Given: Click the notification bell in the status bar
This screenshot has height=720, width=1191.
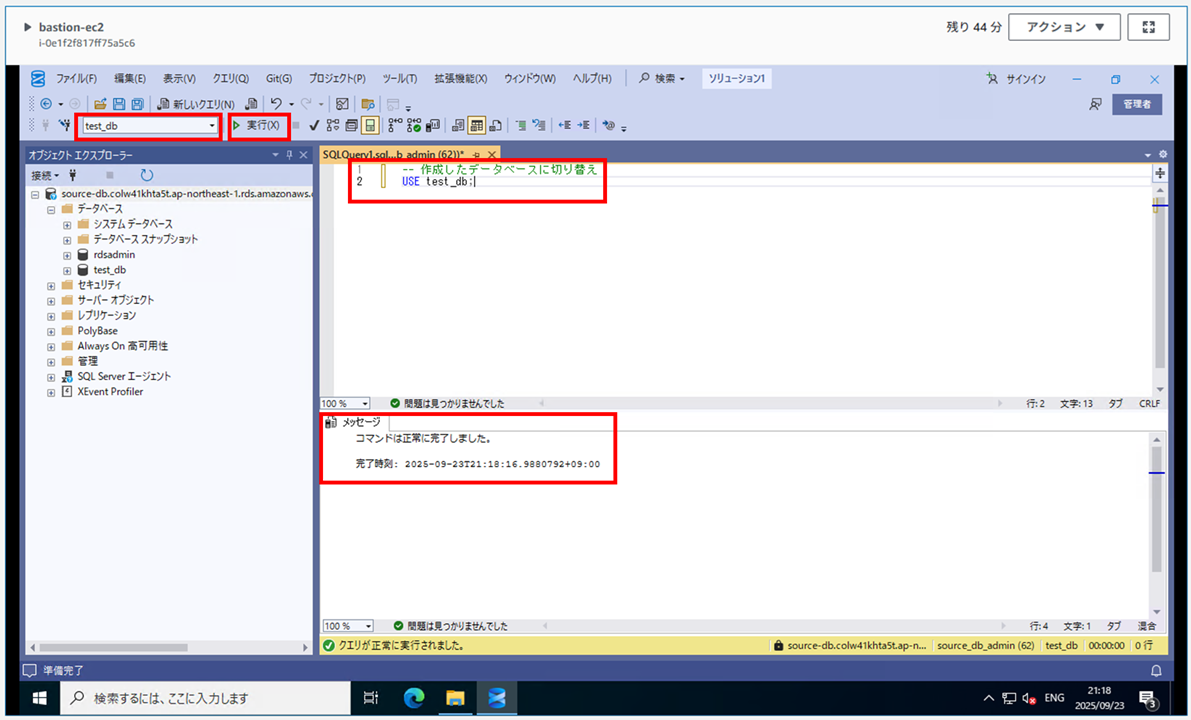Looking at the screenshot, I should [x=1156, y=671].
